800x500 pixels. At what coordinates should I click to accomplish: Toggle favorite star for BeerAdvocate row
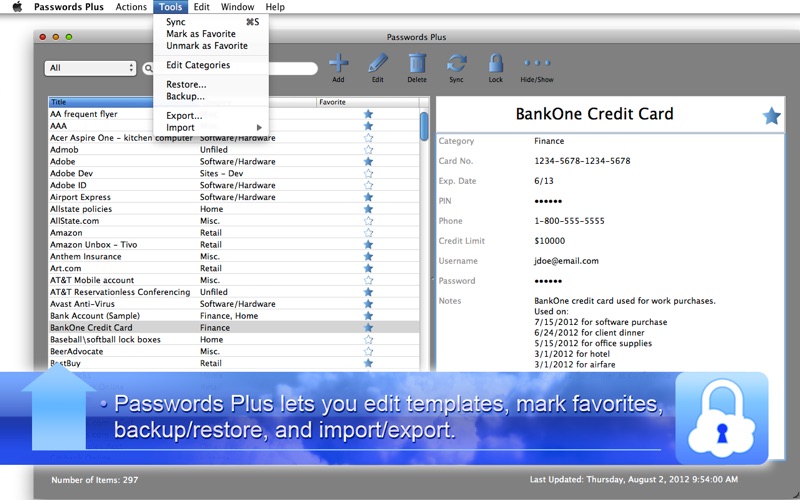coord(368,352)
